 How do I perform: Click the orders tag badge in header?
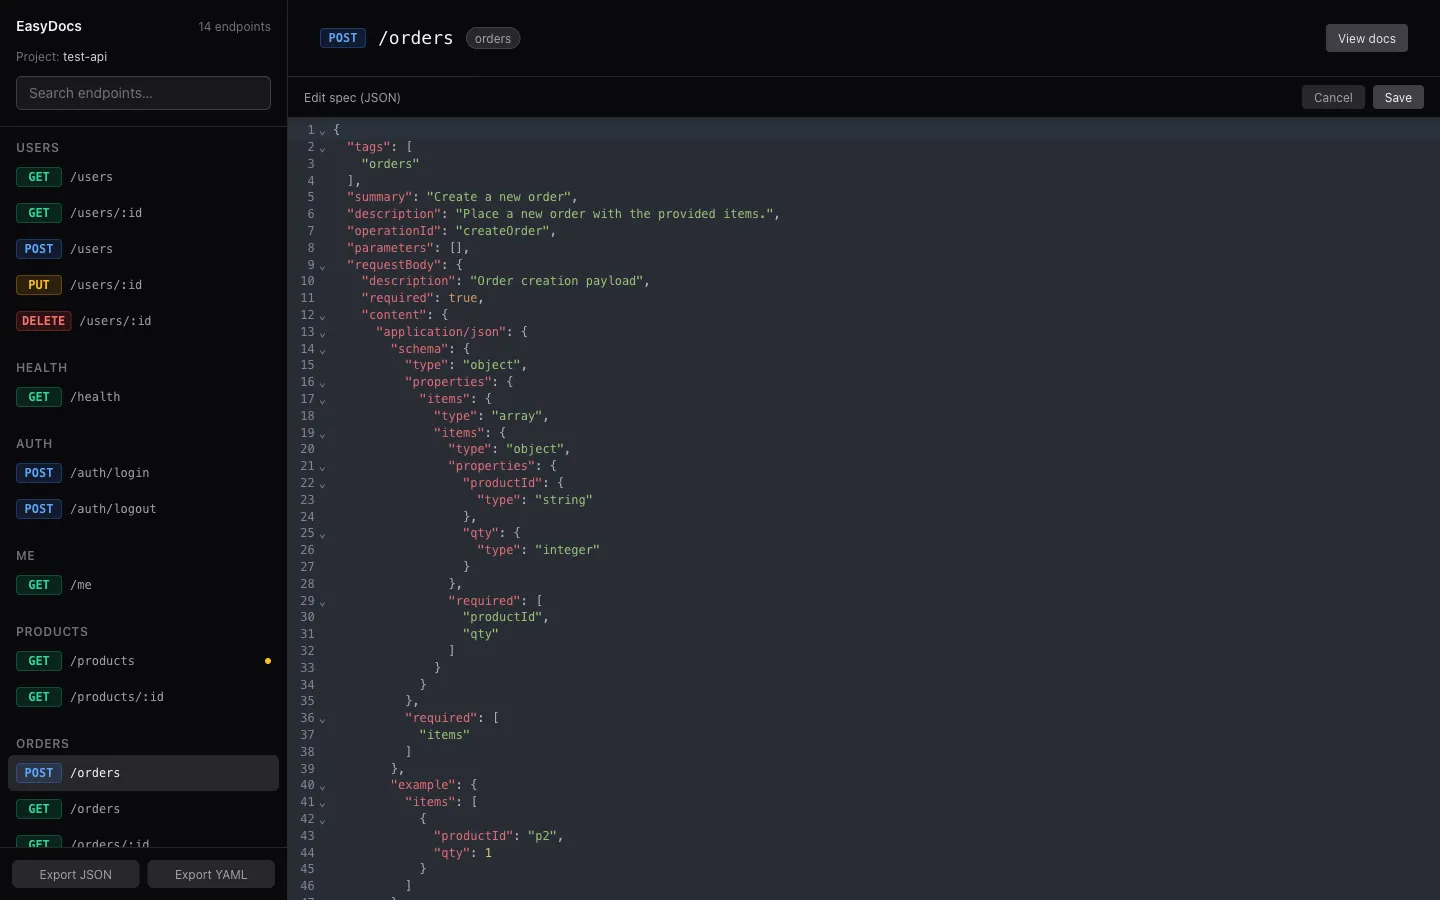point(493,39)
